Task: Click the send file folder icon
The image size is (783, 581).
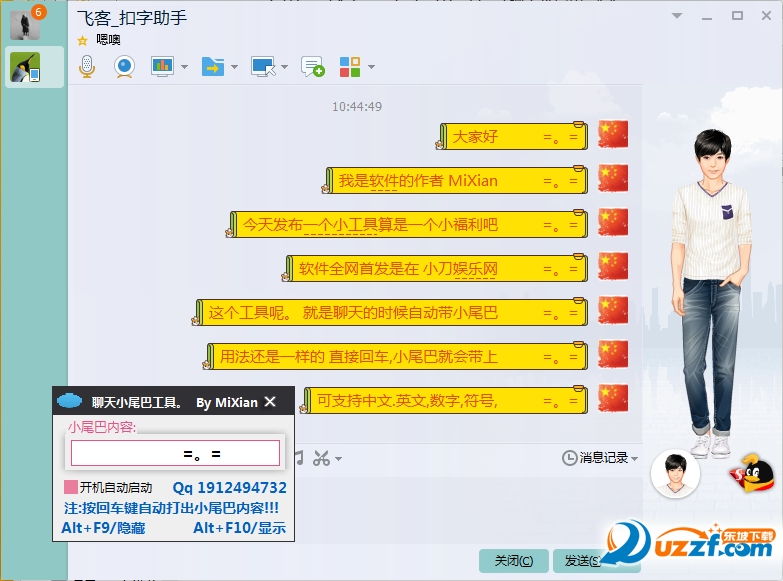Action: pyautogui.click(x=213, y=66)
